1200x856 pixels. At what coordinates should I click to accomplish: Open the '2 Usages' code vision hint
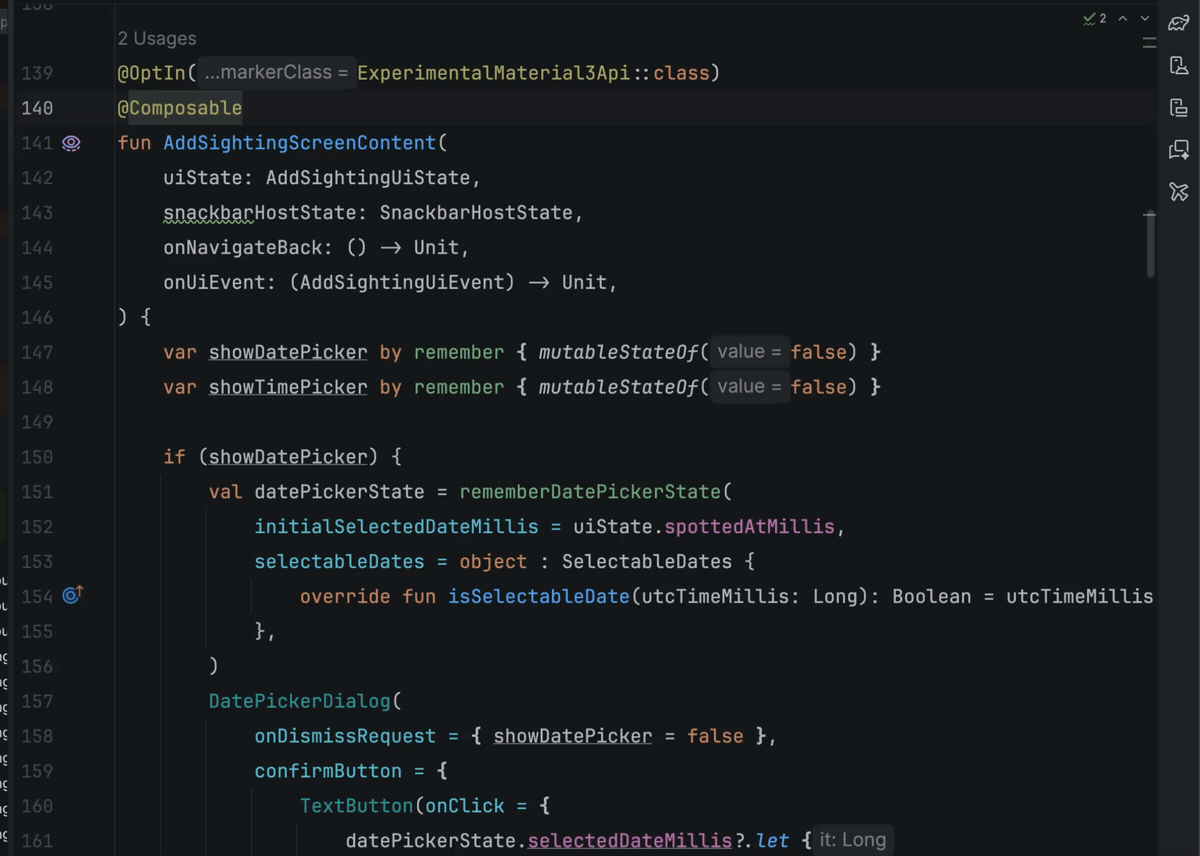coord(157,39)
